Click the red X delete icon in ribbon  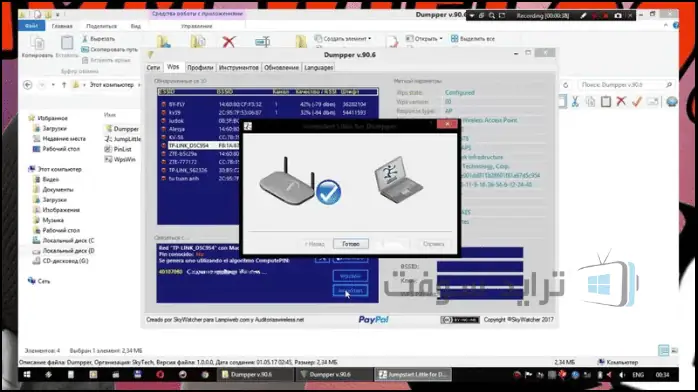pos(229,42)
